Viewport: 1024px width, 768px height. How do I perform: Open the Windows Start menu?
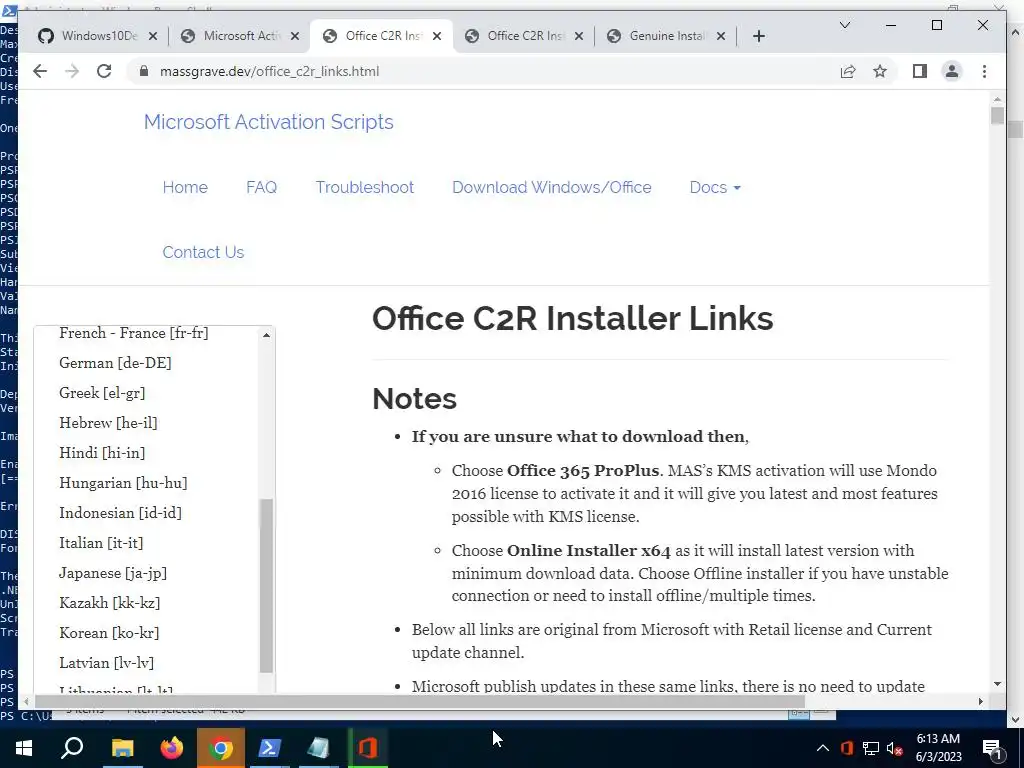24,748
